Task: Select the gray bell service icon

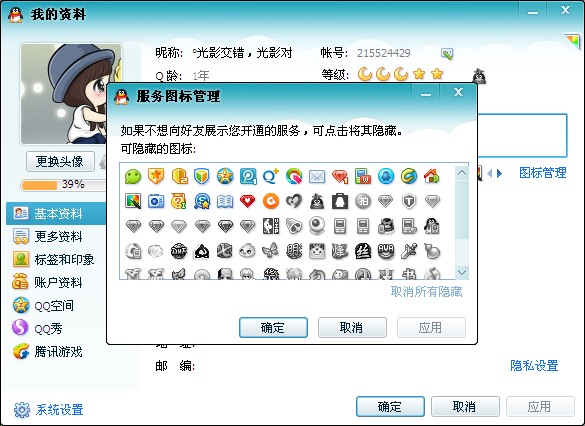Action: click(x=294, y=226)
